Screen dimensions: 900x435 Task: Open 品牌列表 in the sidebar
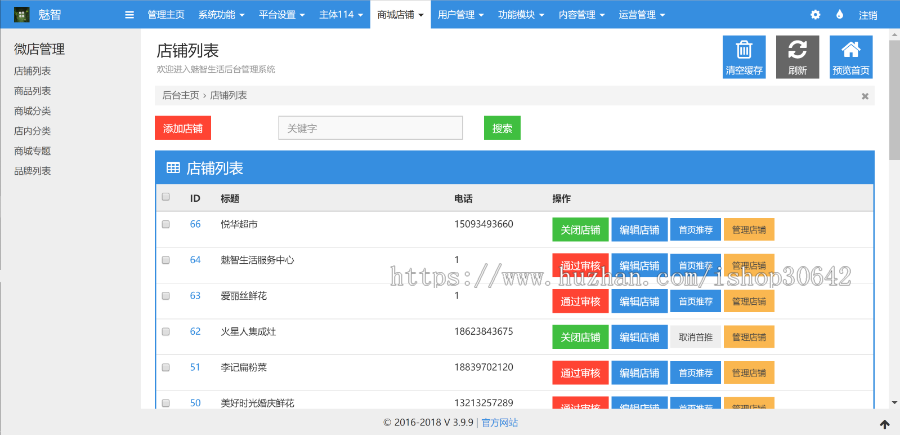33,171
